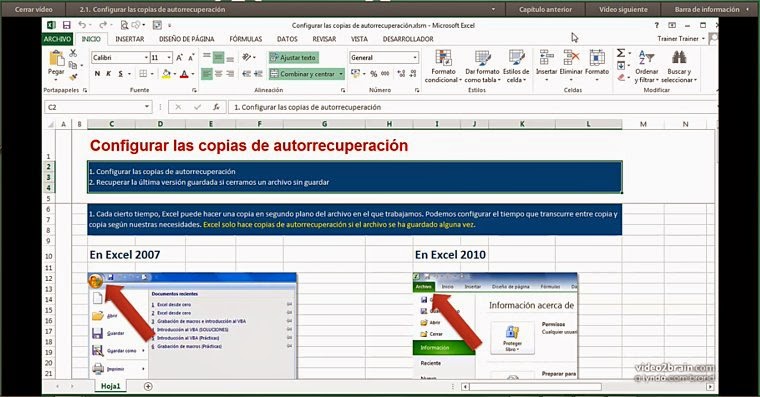Screen dimensions: 760x397
Task: Click the C2 name box field
Action: click(98, 107)
